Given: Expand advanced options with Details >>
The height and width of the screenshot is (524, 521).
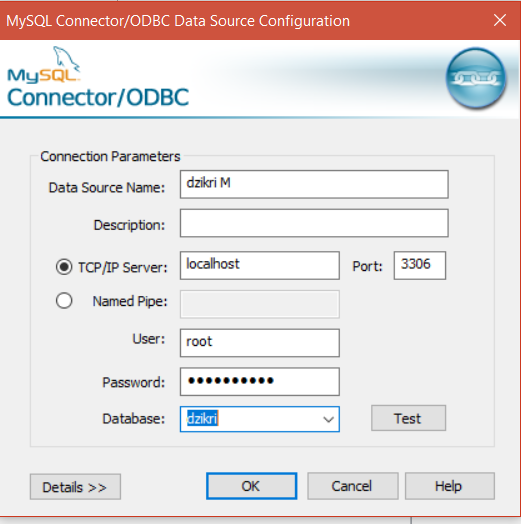Looking at the screenshot, I should [x=75, y=487].
